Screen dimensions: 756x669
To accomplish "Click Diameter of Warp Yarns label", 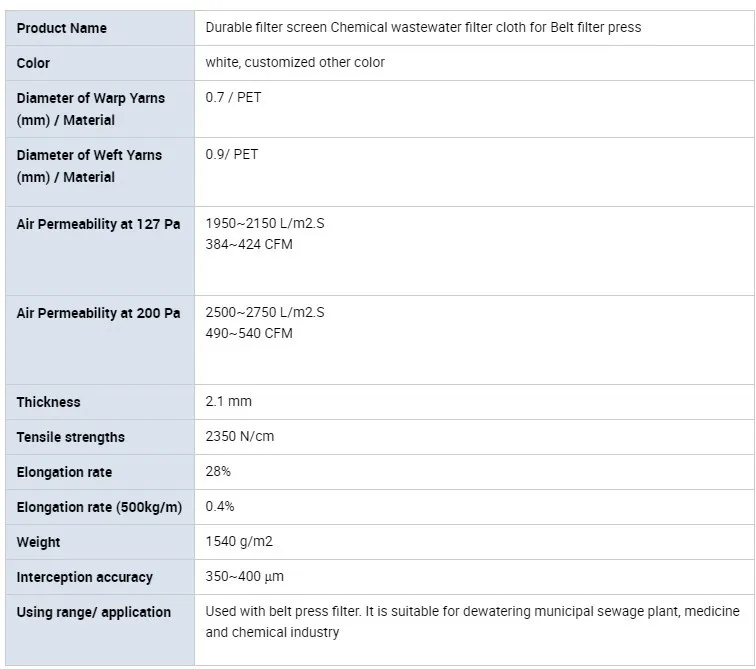I will [x=91, y=109].
